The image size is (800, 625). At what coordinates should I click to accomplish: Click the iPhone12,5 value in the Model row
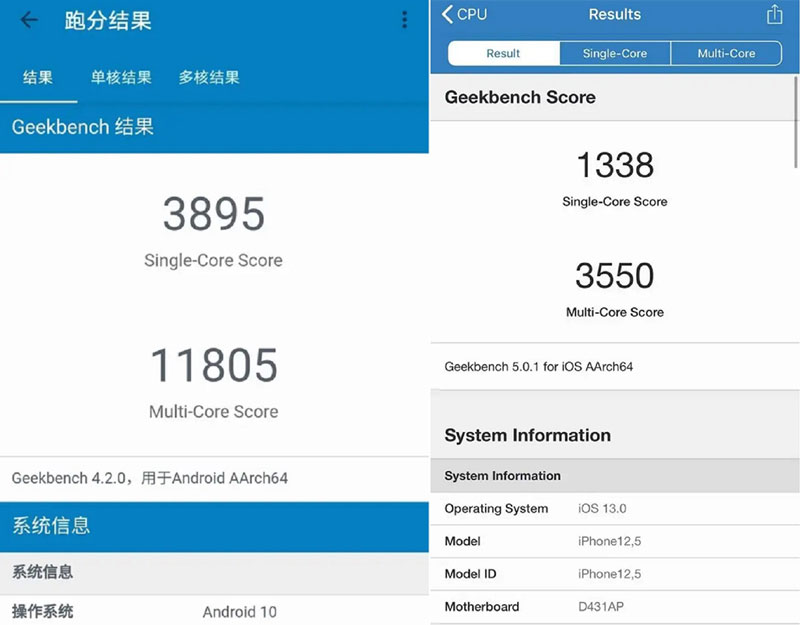[x=609, y=541]
